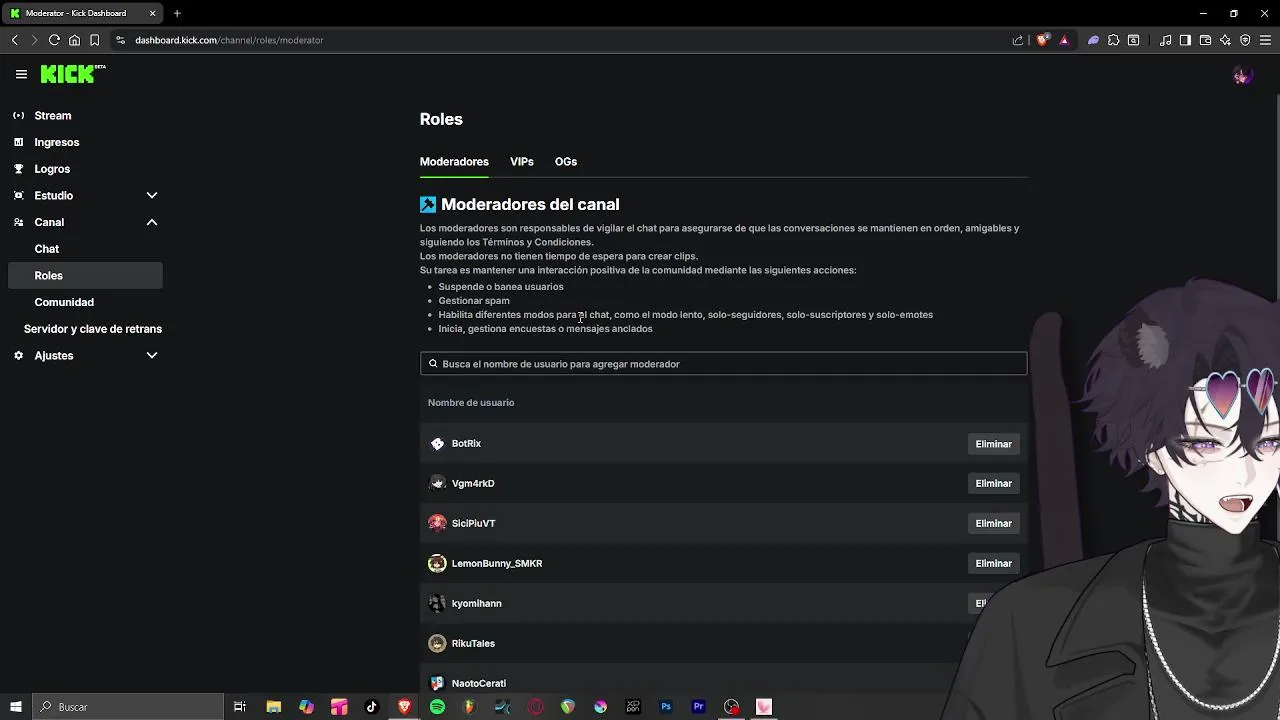Image resolution: width=1280 pixels, height=720 pixels.
Task: Click the kyomihann username text
Action: [x=476, y=604]
